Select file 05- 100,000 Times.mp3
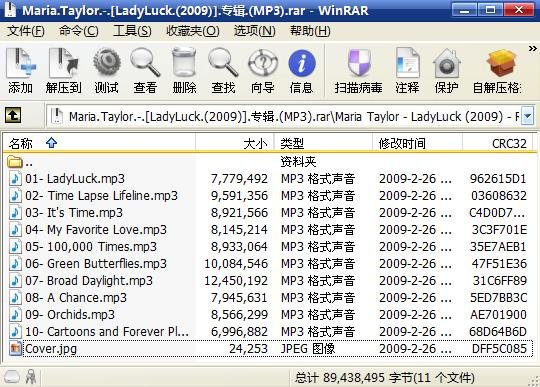The height and width of the screenshot is (387, 540). [91, 247]
